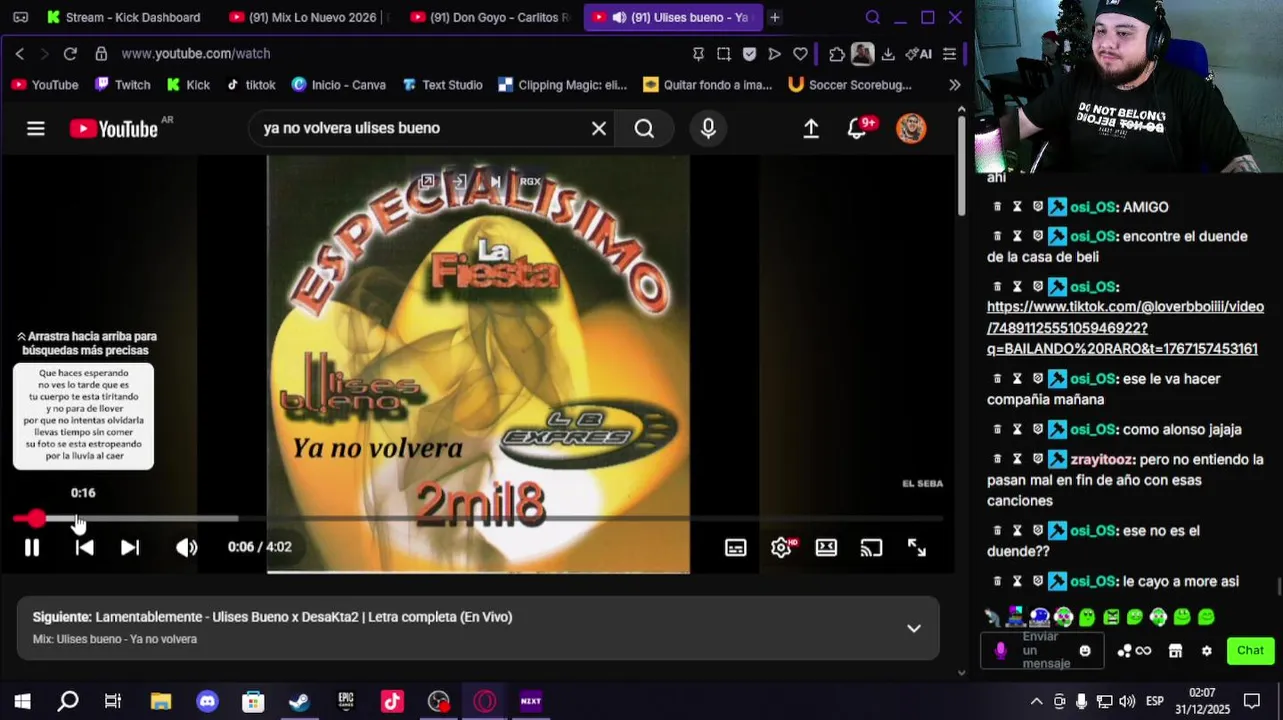Open the Twitch bookmark

tap(122, 85)
